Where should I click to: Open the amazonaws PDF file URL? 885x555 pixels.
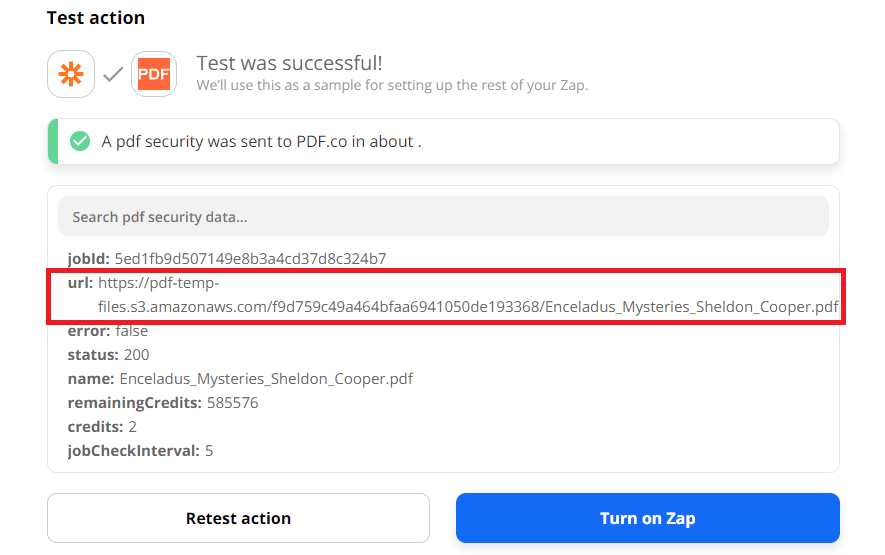tap(467, 306)
